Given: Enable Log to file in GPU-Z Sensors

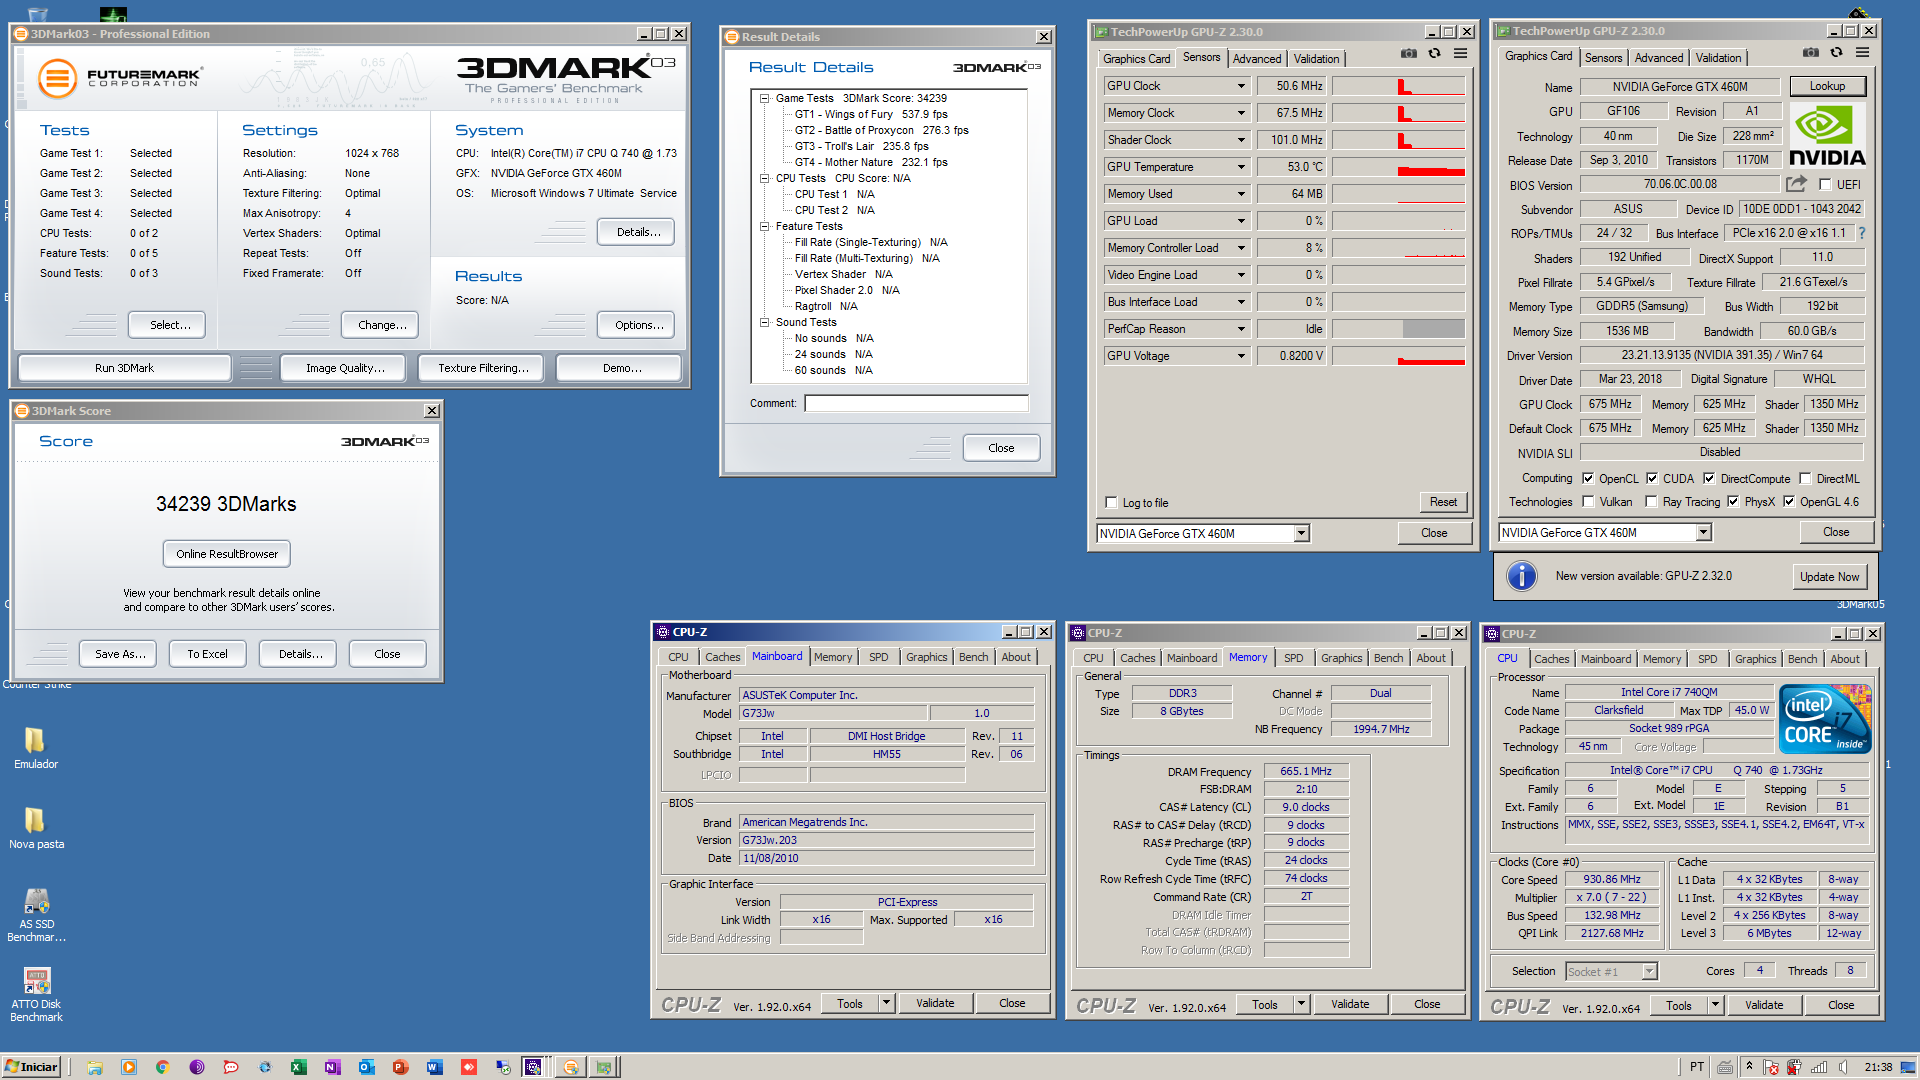Looking at the screenshot, I should point(1111,502).
